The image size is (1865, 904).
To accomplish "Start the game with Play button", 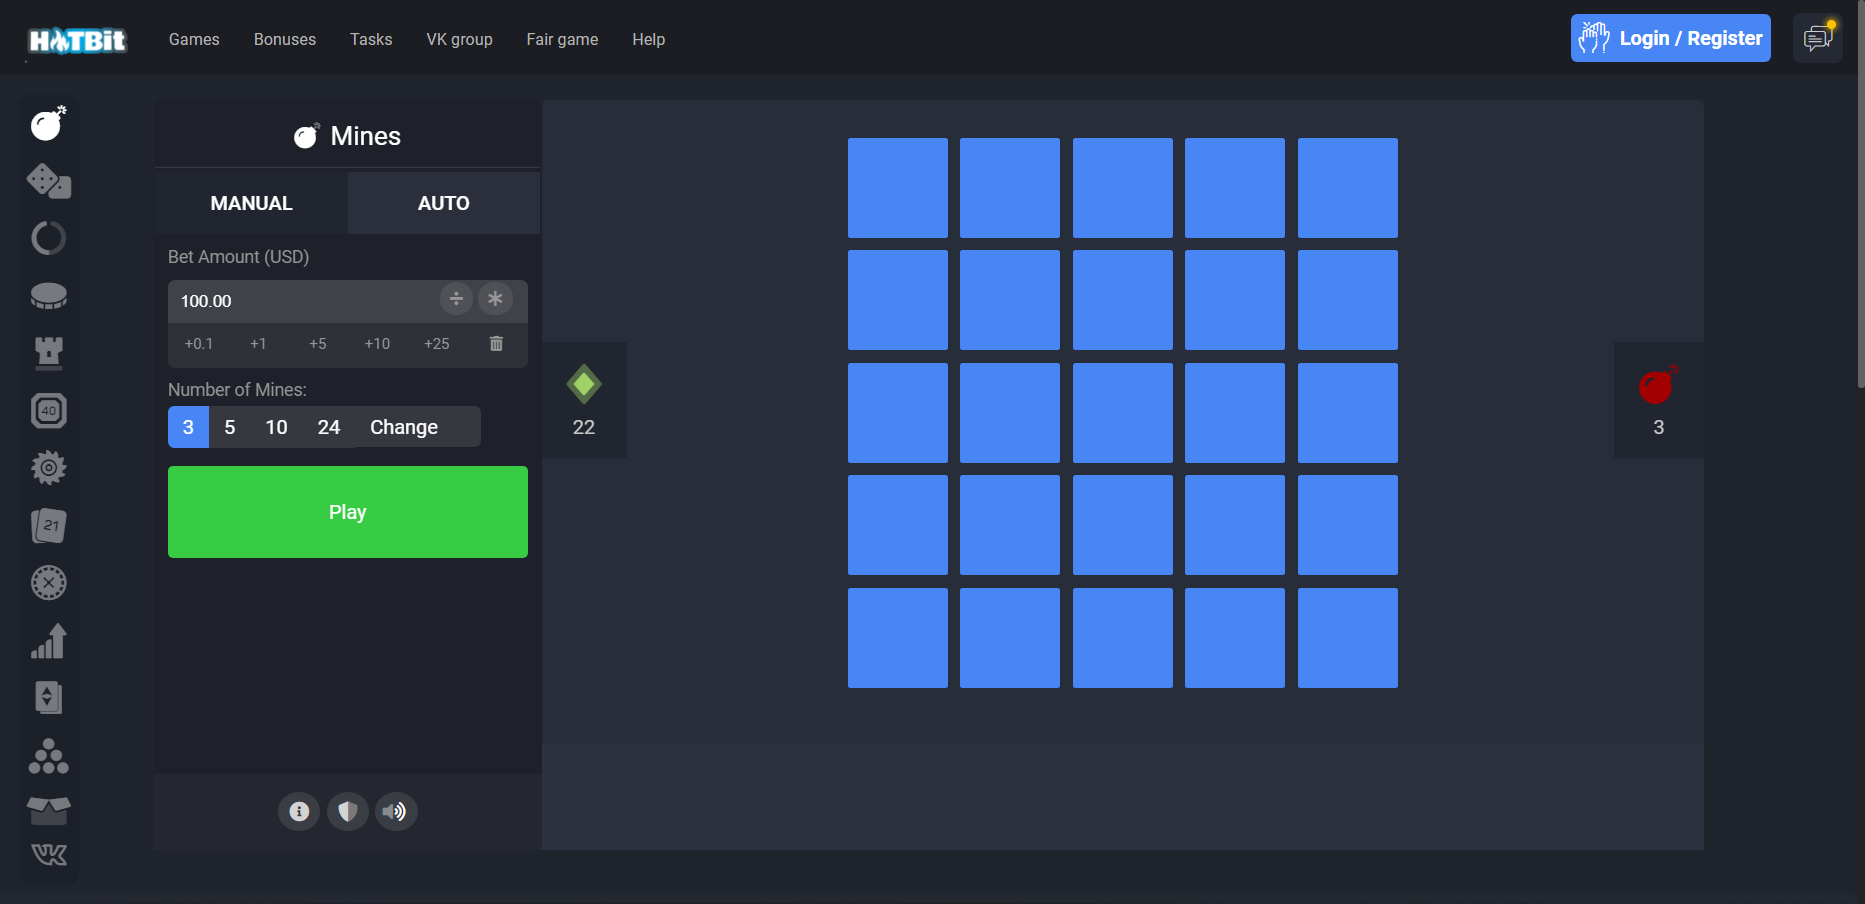I will (348, 512).
